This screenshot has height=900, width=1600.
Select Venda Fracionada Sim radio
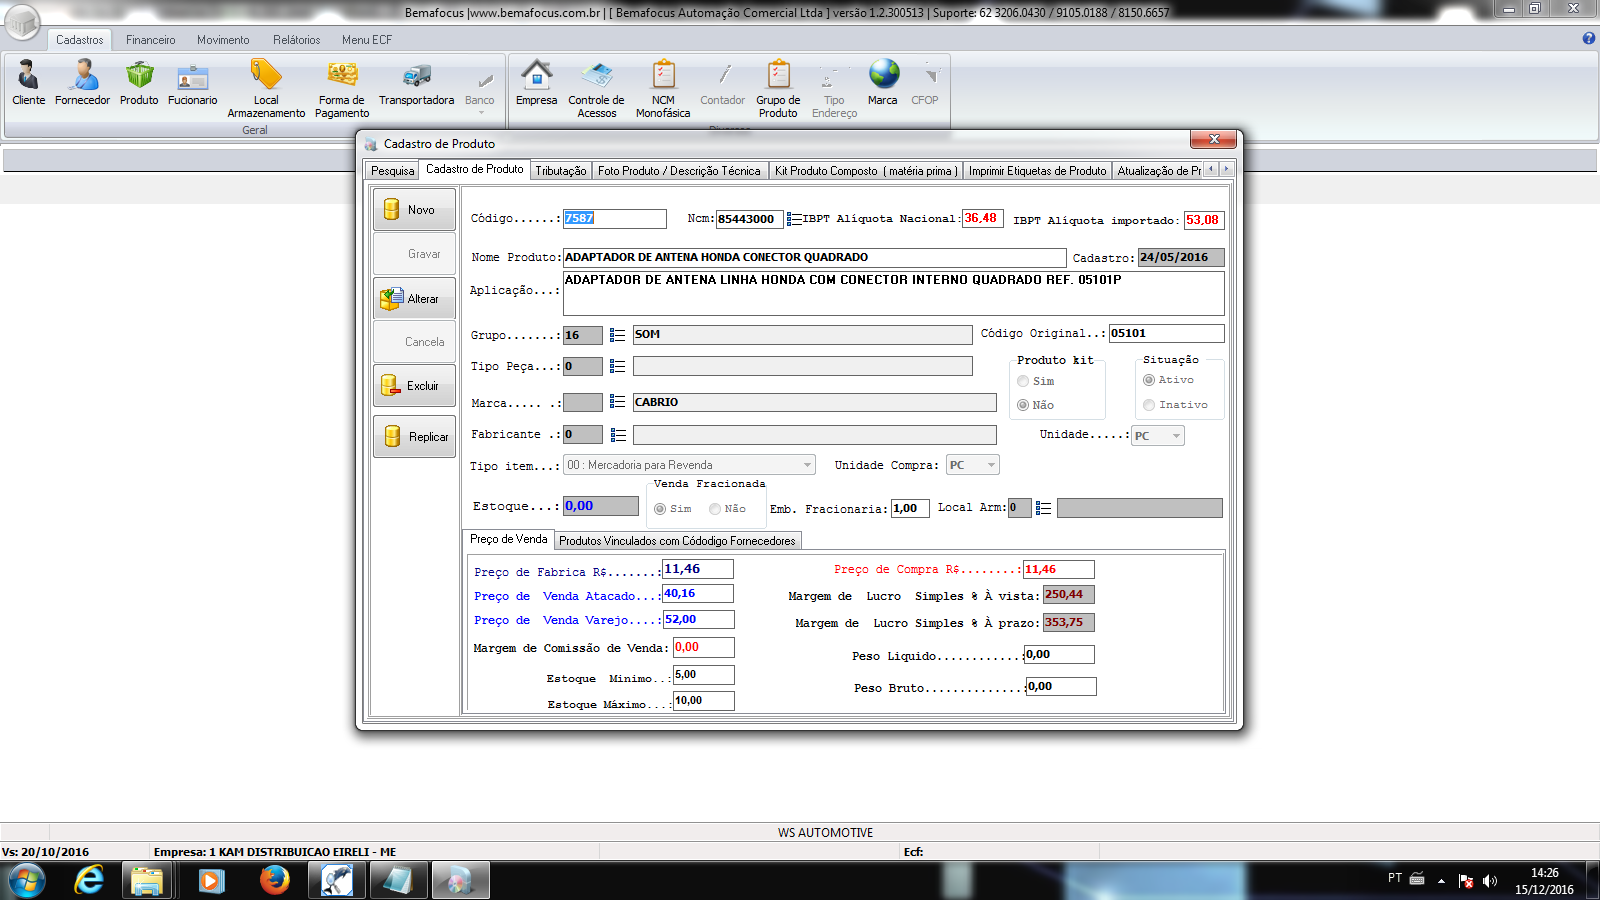[x=660, y=509]
